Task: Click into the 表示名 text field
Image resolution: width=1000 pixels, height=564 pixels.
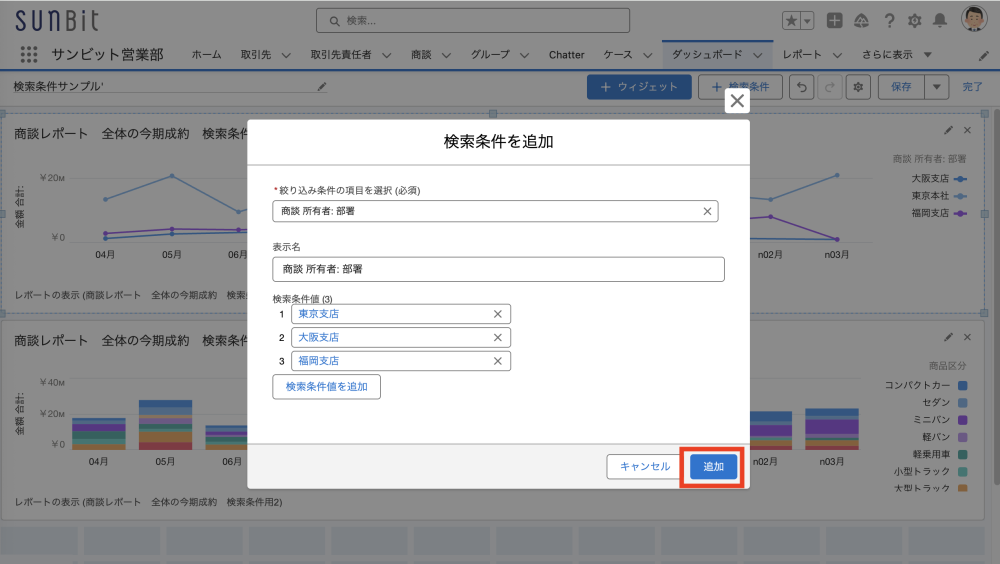Action: pyautogui.click(x=498, y=269)
